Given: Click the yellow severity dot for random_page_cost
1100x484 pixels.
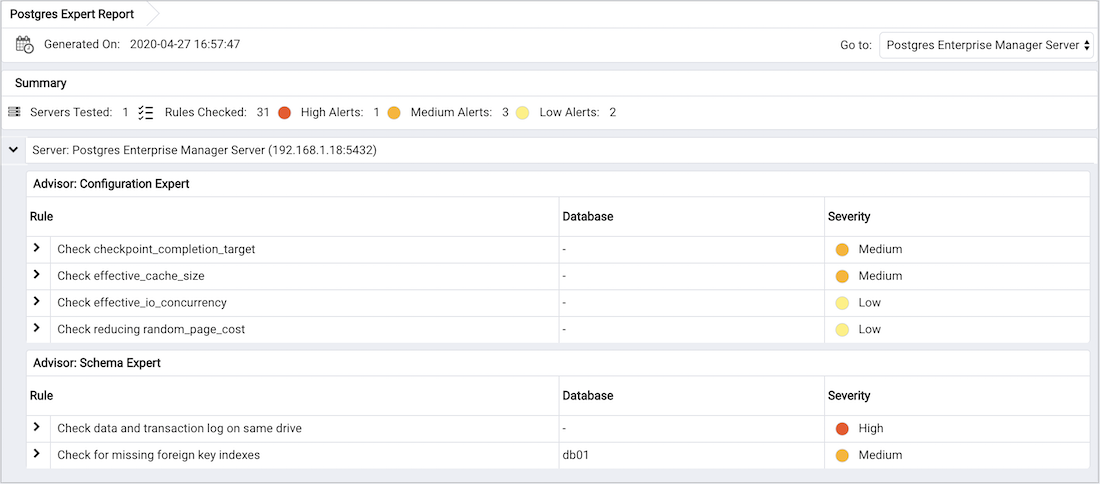Looking at the screenshot, I should (843, 330).
